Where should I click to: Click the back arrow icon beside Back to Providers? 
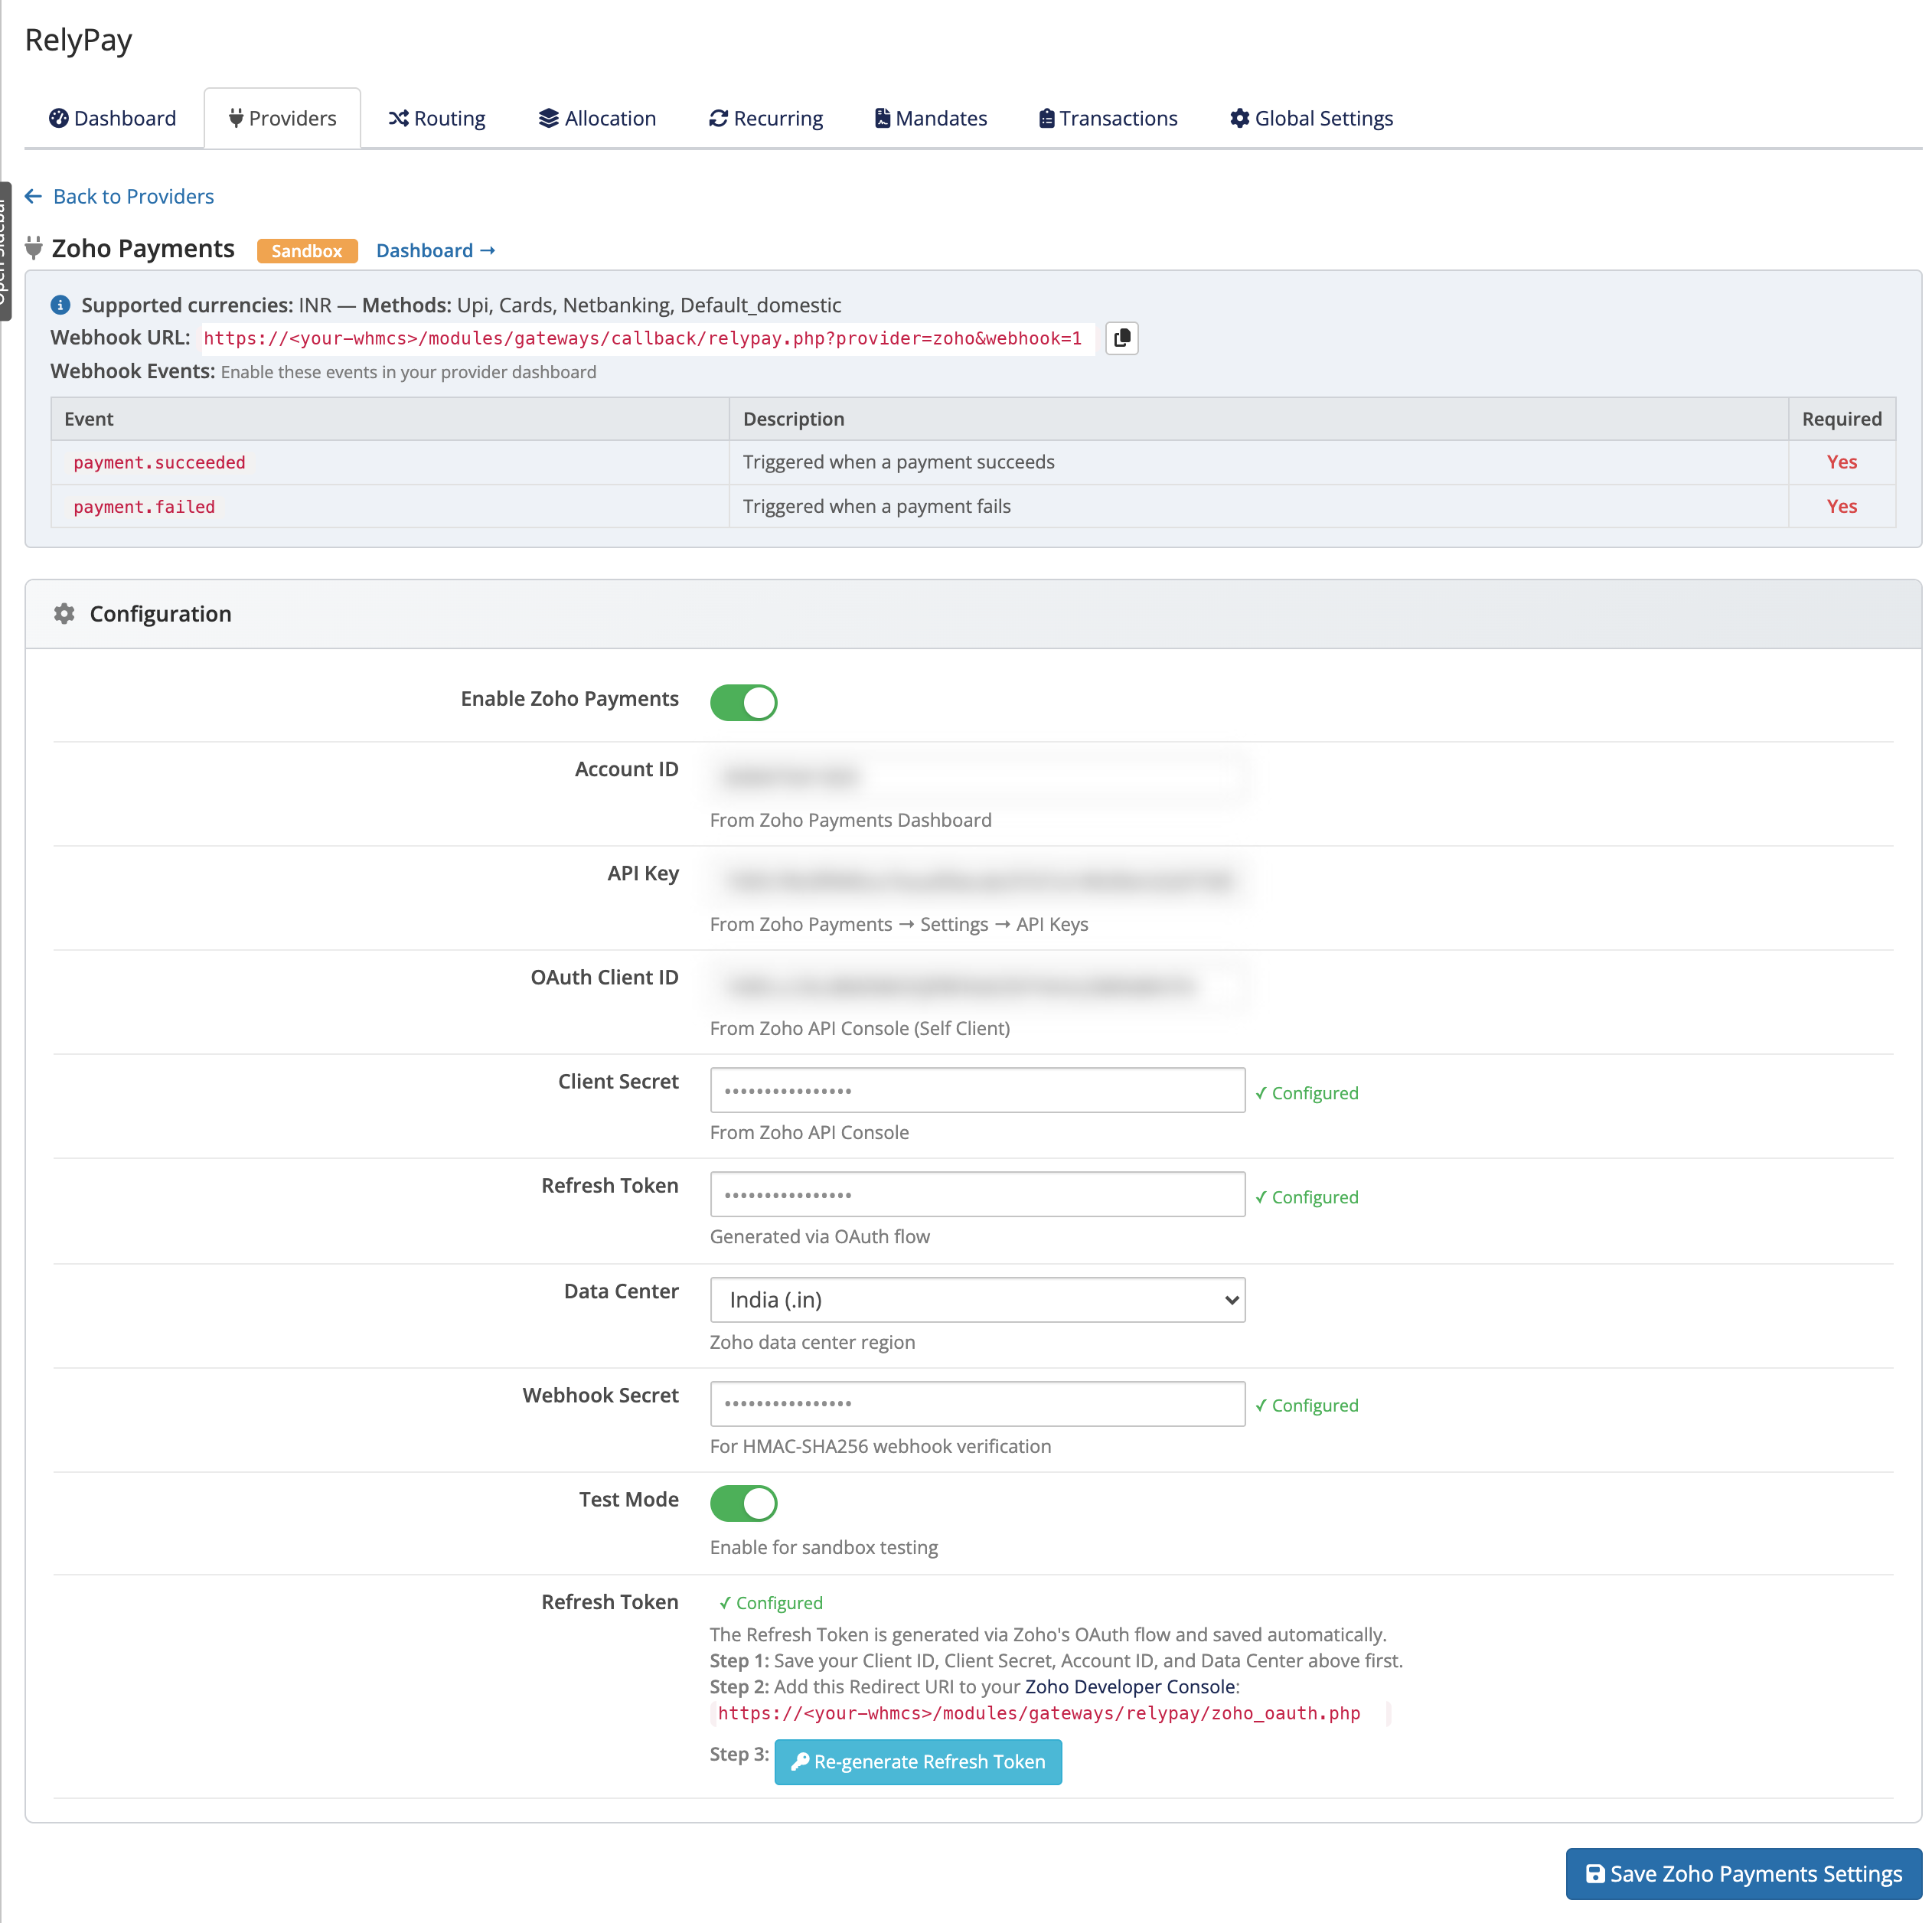(33, 196)
